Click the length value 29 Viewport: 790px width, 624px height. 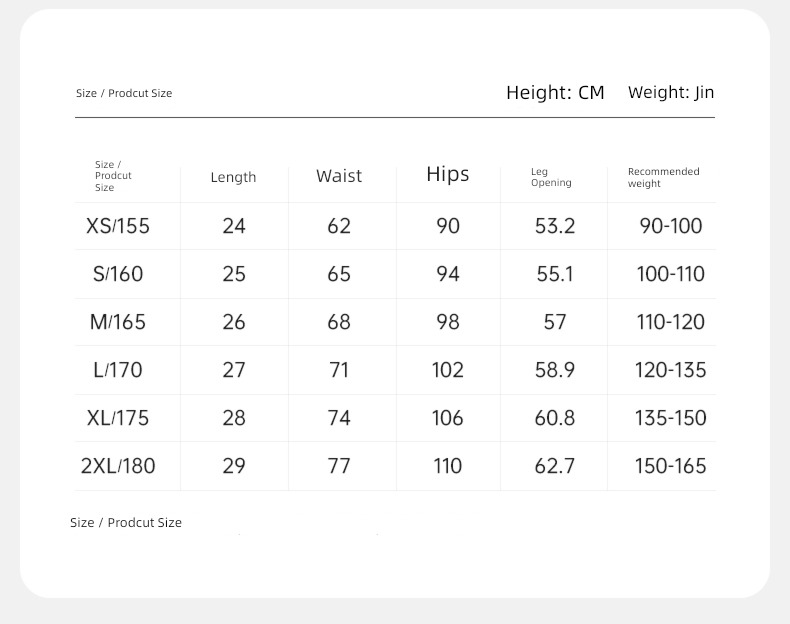coord(234,466)
